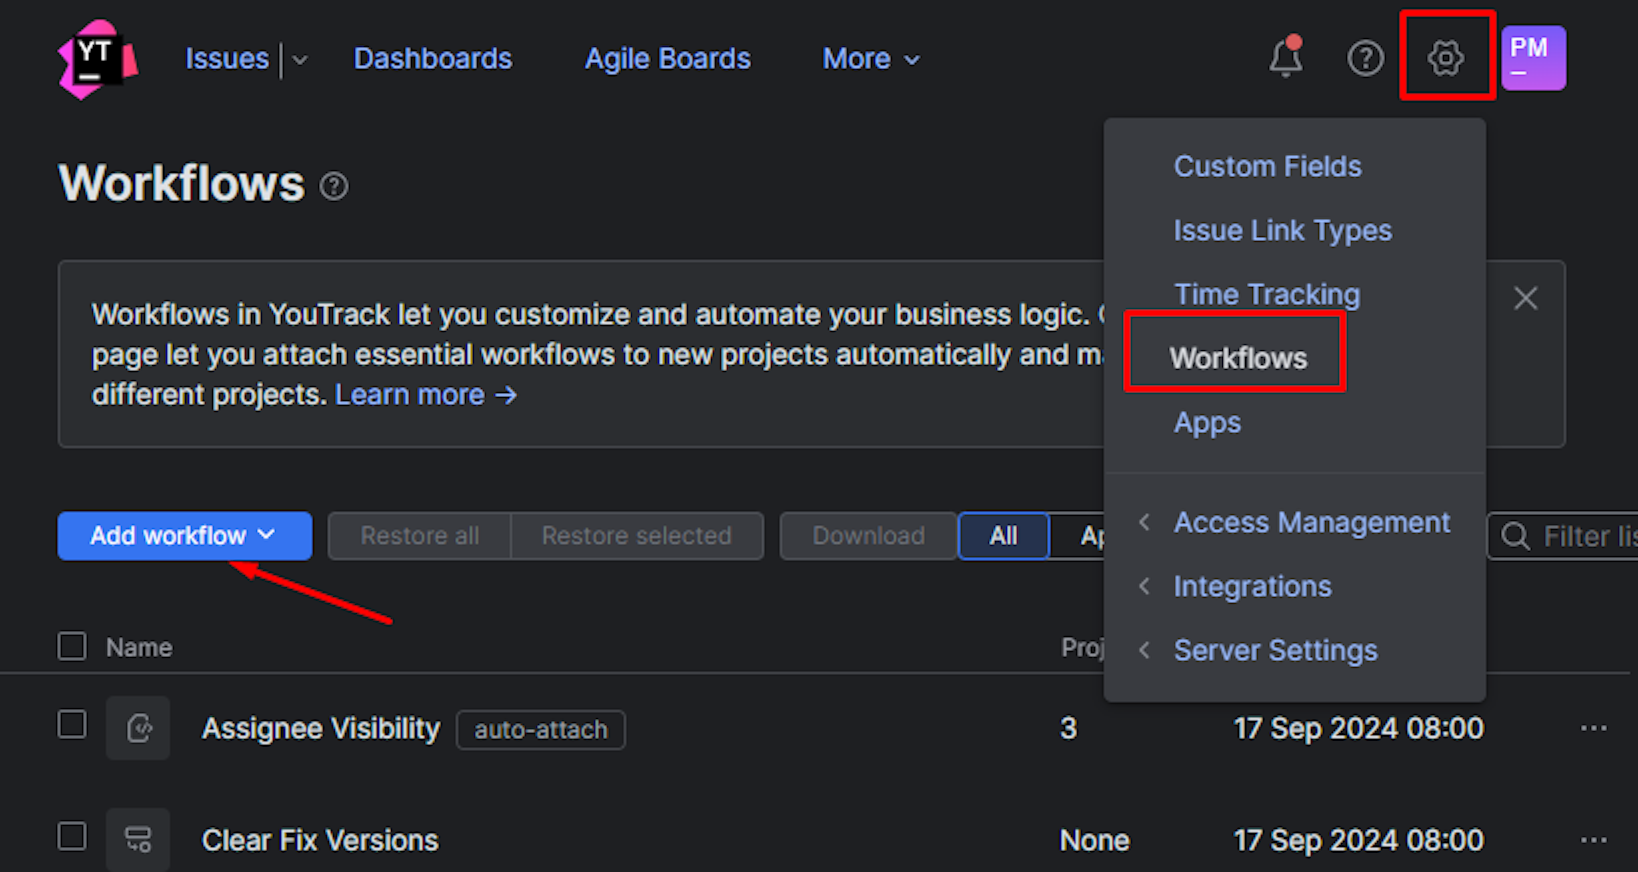Click help icon beside Workflows heading
This screenshot has width=1638, height=872.
click(334, 186)
